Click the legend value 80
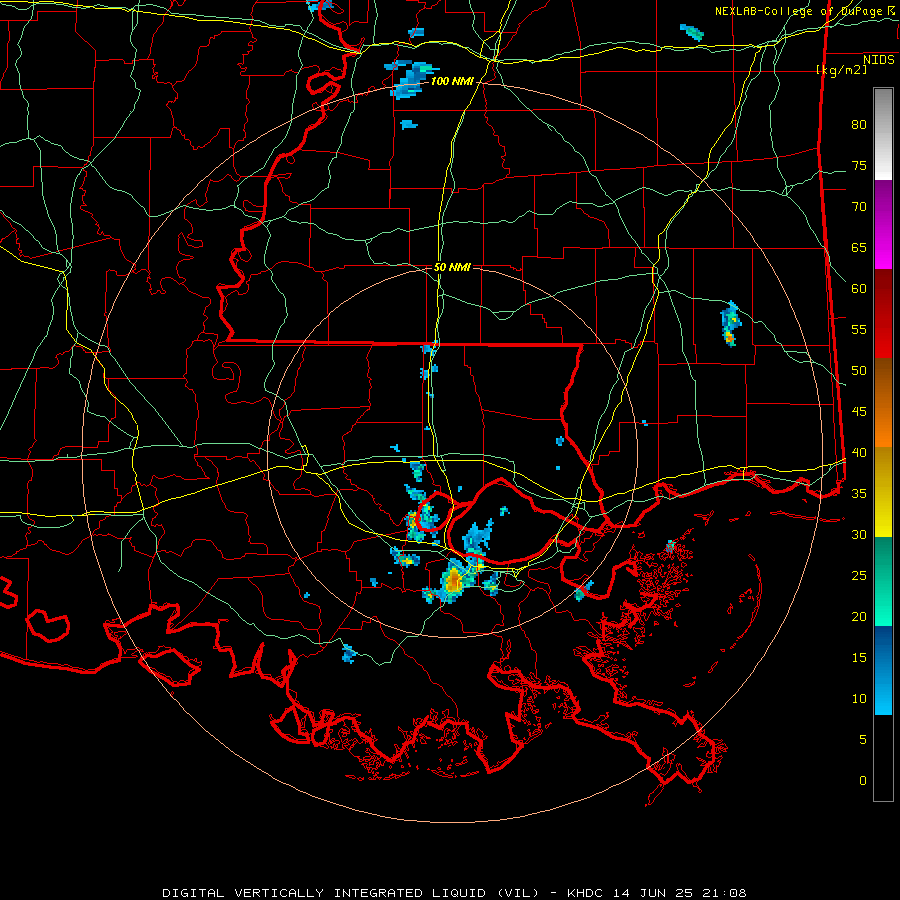 tap(859, 125)
